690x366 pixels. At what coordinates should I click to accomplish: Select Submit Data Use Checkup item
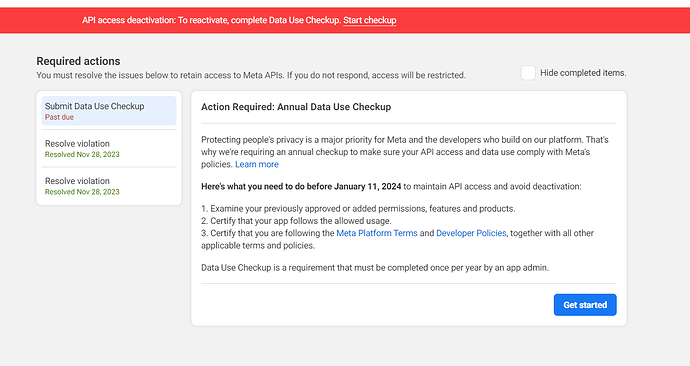(x=109, y=111)
